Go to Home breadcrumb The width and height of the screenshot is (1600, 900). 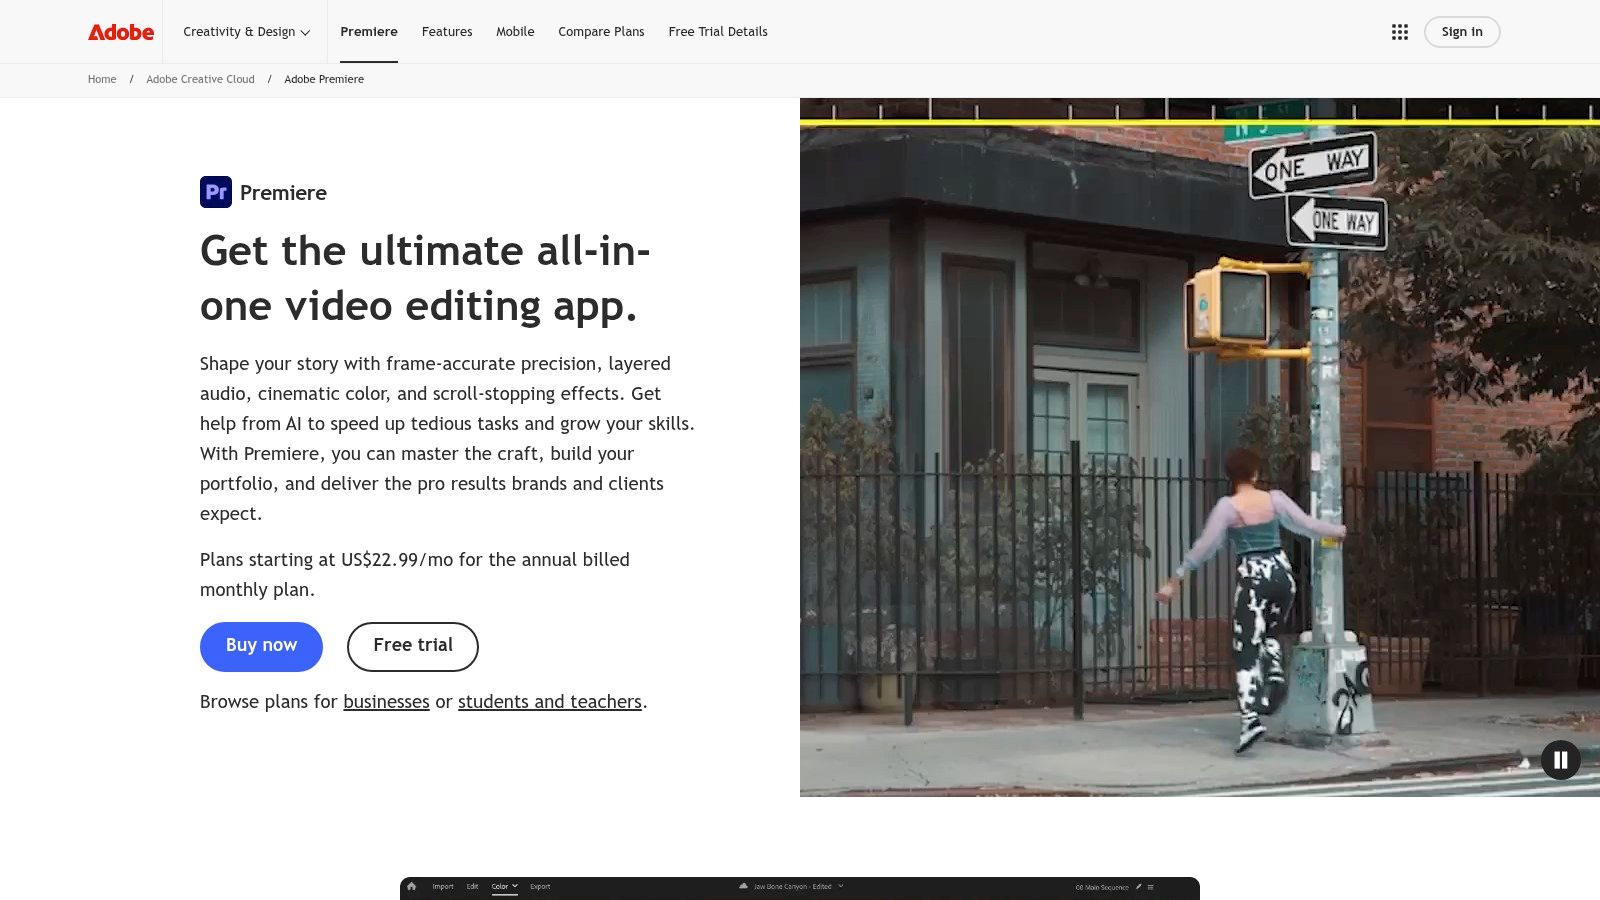102,79
